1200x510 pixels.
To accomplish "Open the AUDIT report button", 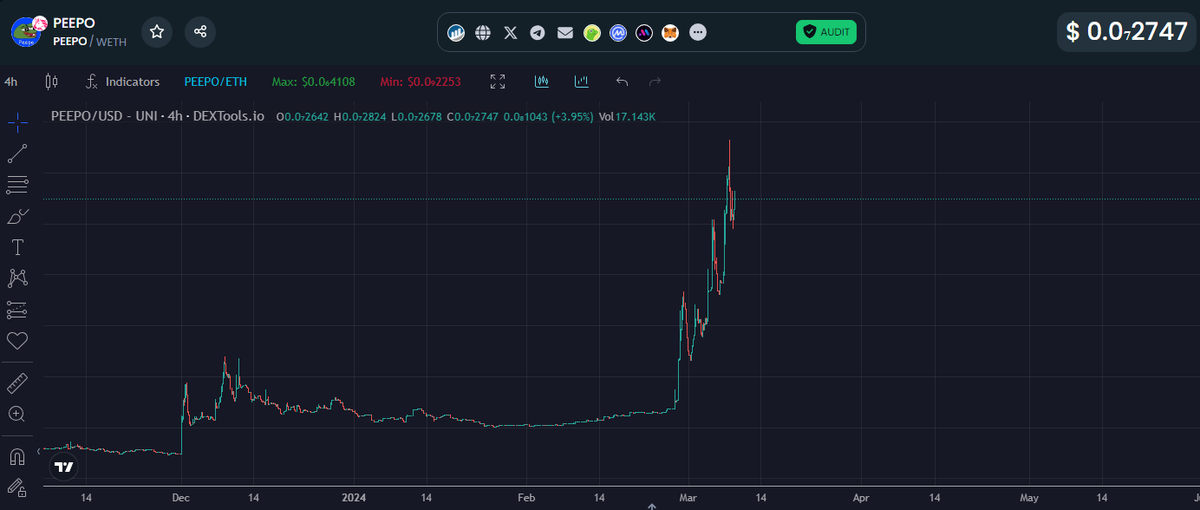I will (x=826, y=32).
